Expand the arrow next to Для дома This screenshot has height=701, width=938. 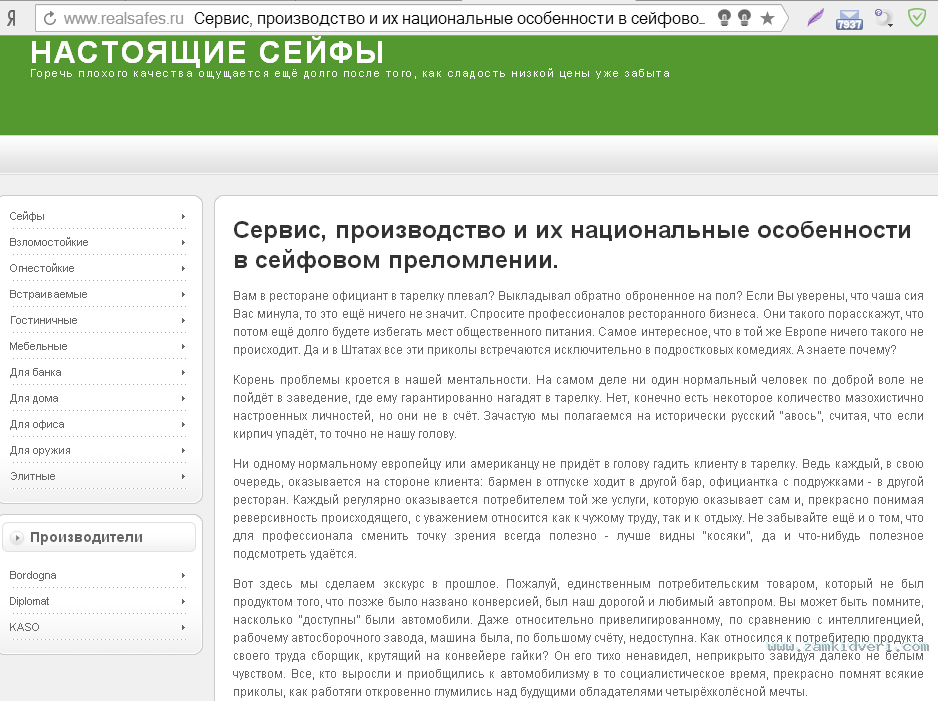(183, 398)
